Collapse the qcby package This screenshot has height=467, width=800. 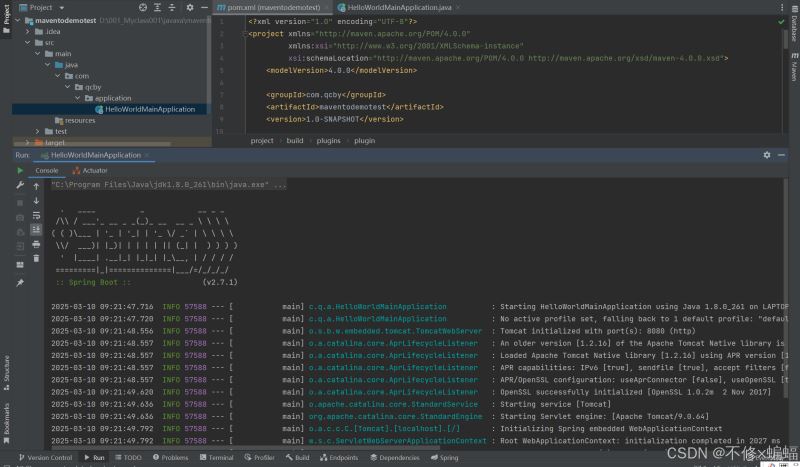[67, 87]
